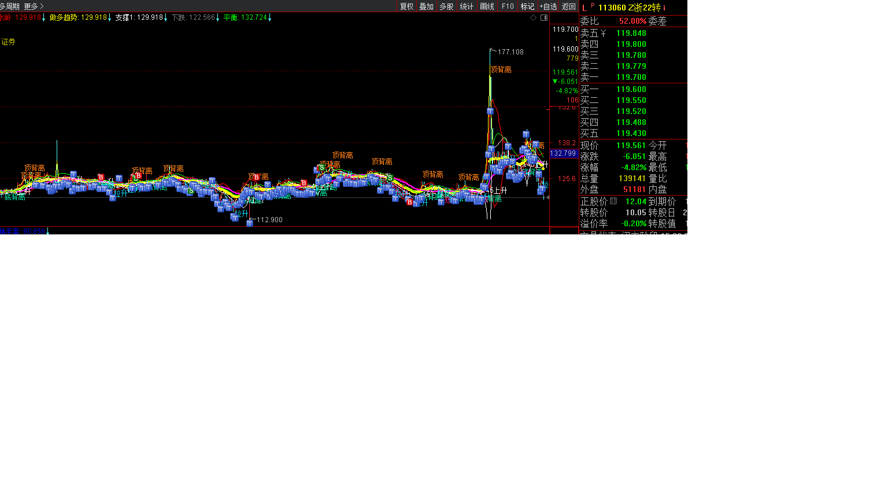Screen dimensions: 888x500
Task: Select the 卖二 price 119.779
Action: pos(631,66)
